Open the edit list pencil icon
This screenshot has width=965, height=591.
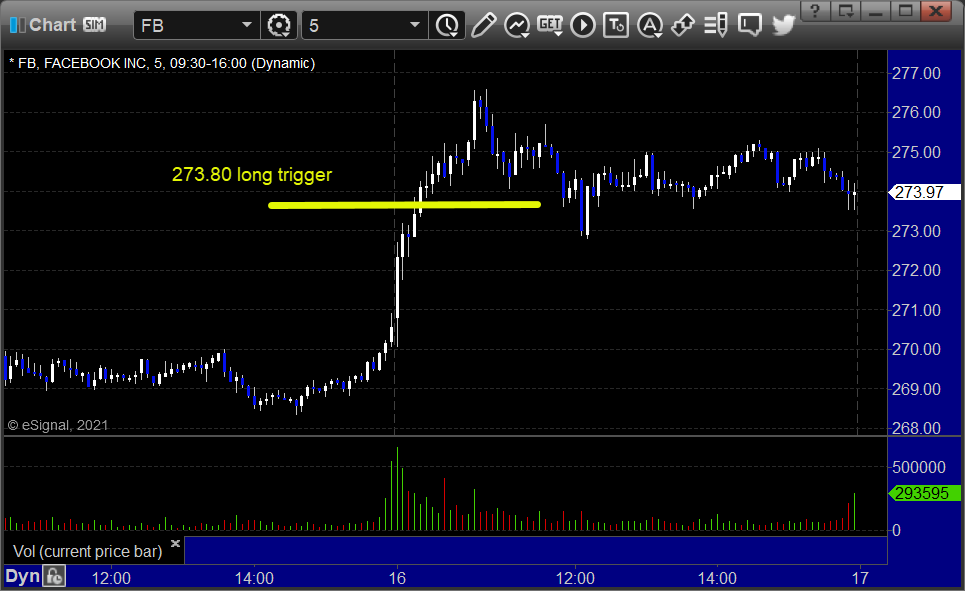point(716,25)
